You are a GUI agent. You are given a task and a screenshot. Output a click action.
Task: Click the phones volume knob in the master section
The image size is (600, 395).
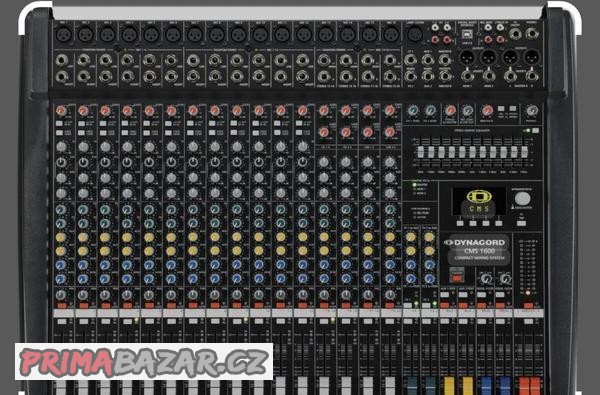pyautogui.click(x=532, y=111)
